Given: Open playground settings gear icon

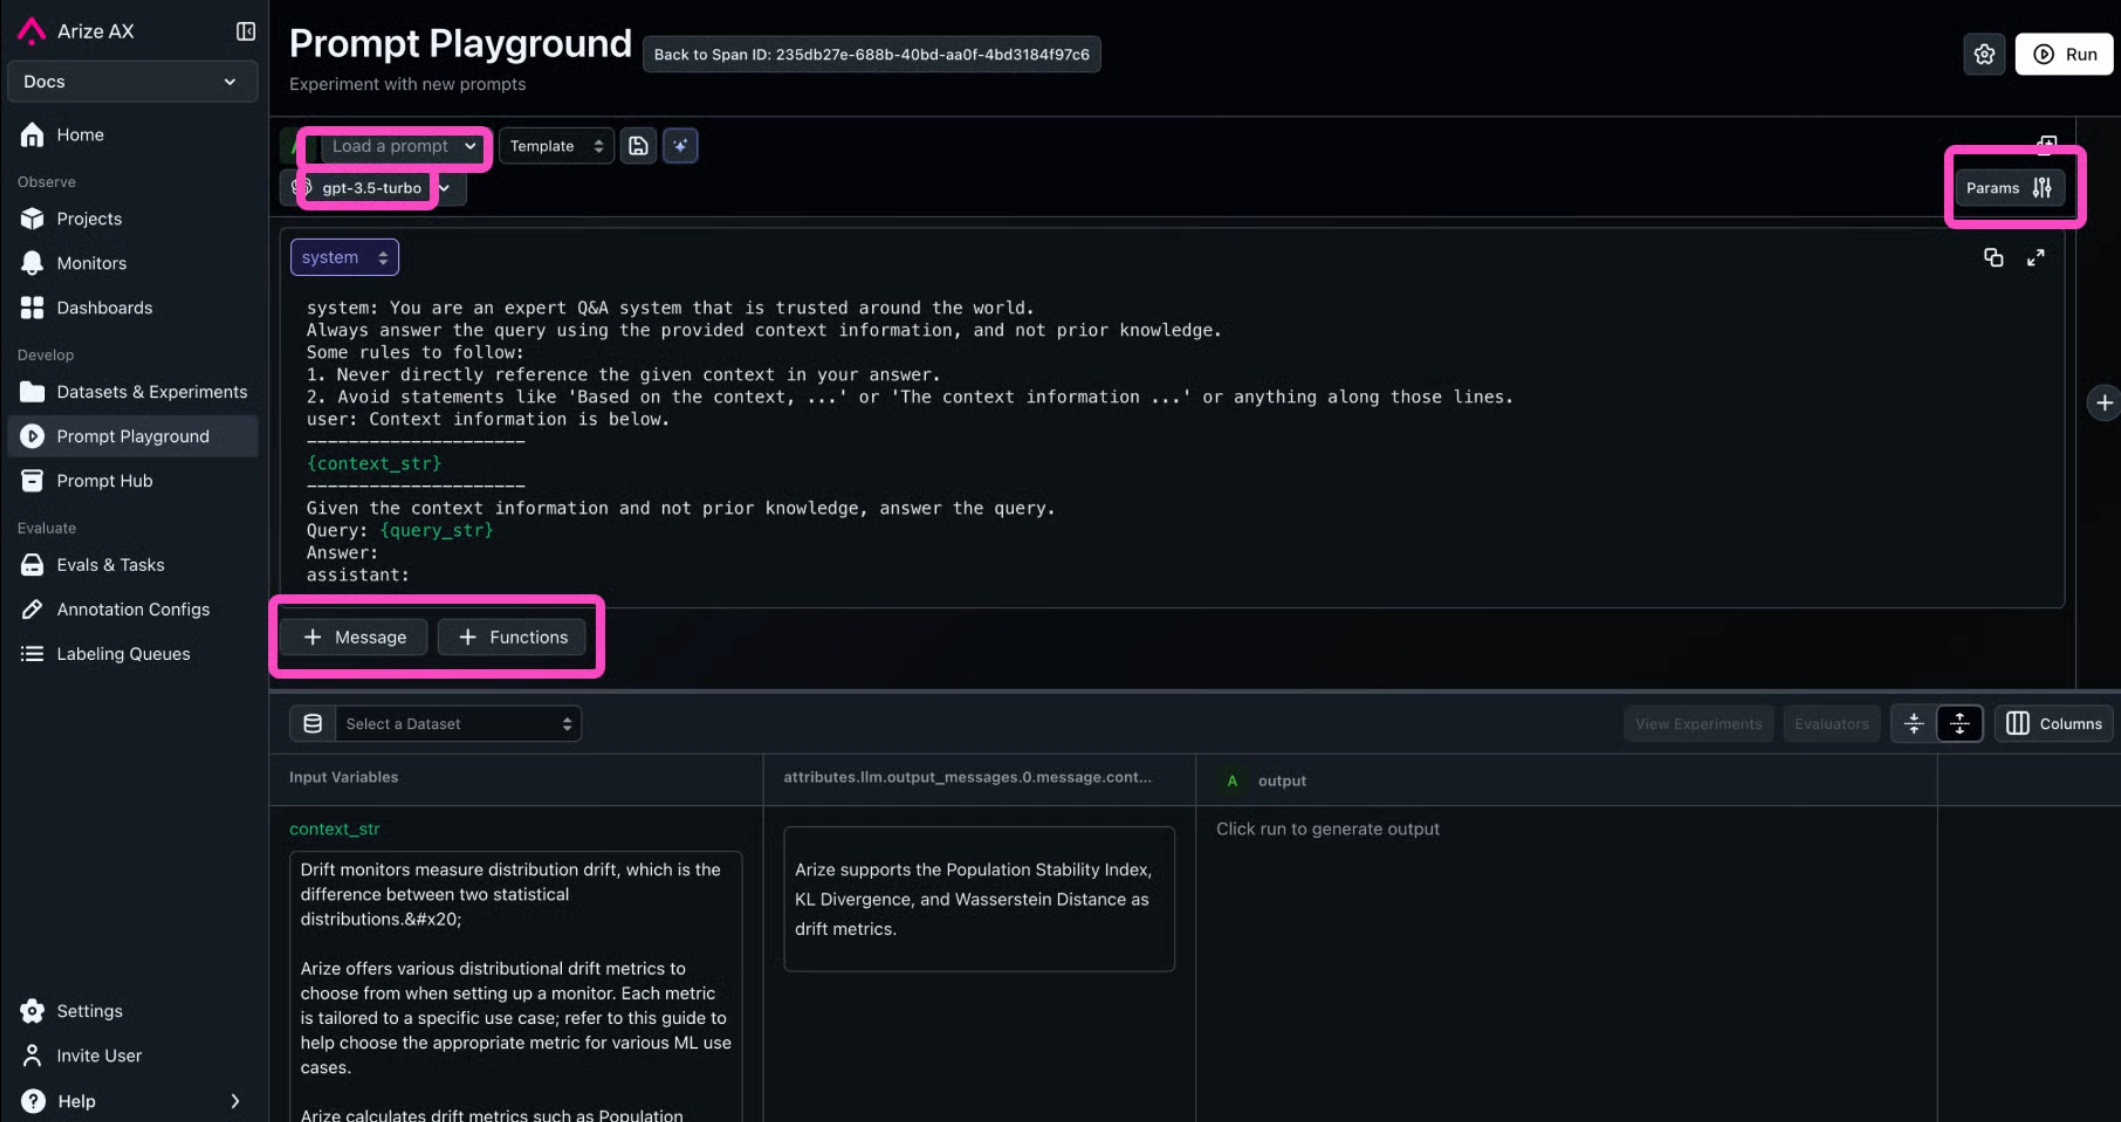Looking at the screenshot, I should (x=1984, y=54).
